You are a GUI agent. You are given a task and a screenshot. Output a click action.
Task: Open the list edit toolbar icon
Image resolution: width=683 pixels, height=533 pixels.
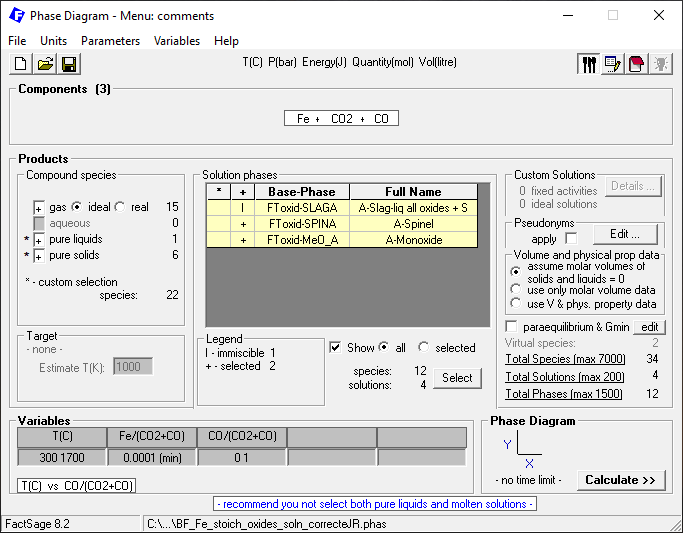point(613,64)
